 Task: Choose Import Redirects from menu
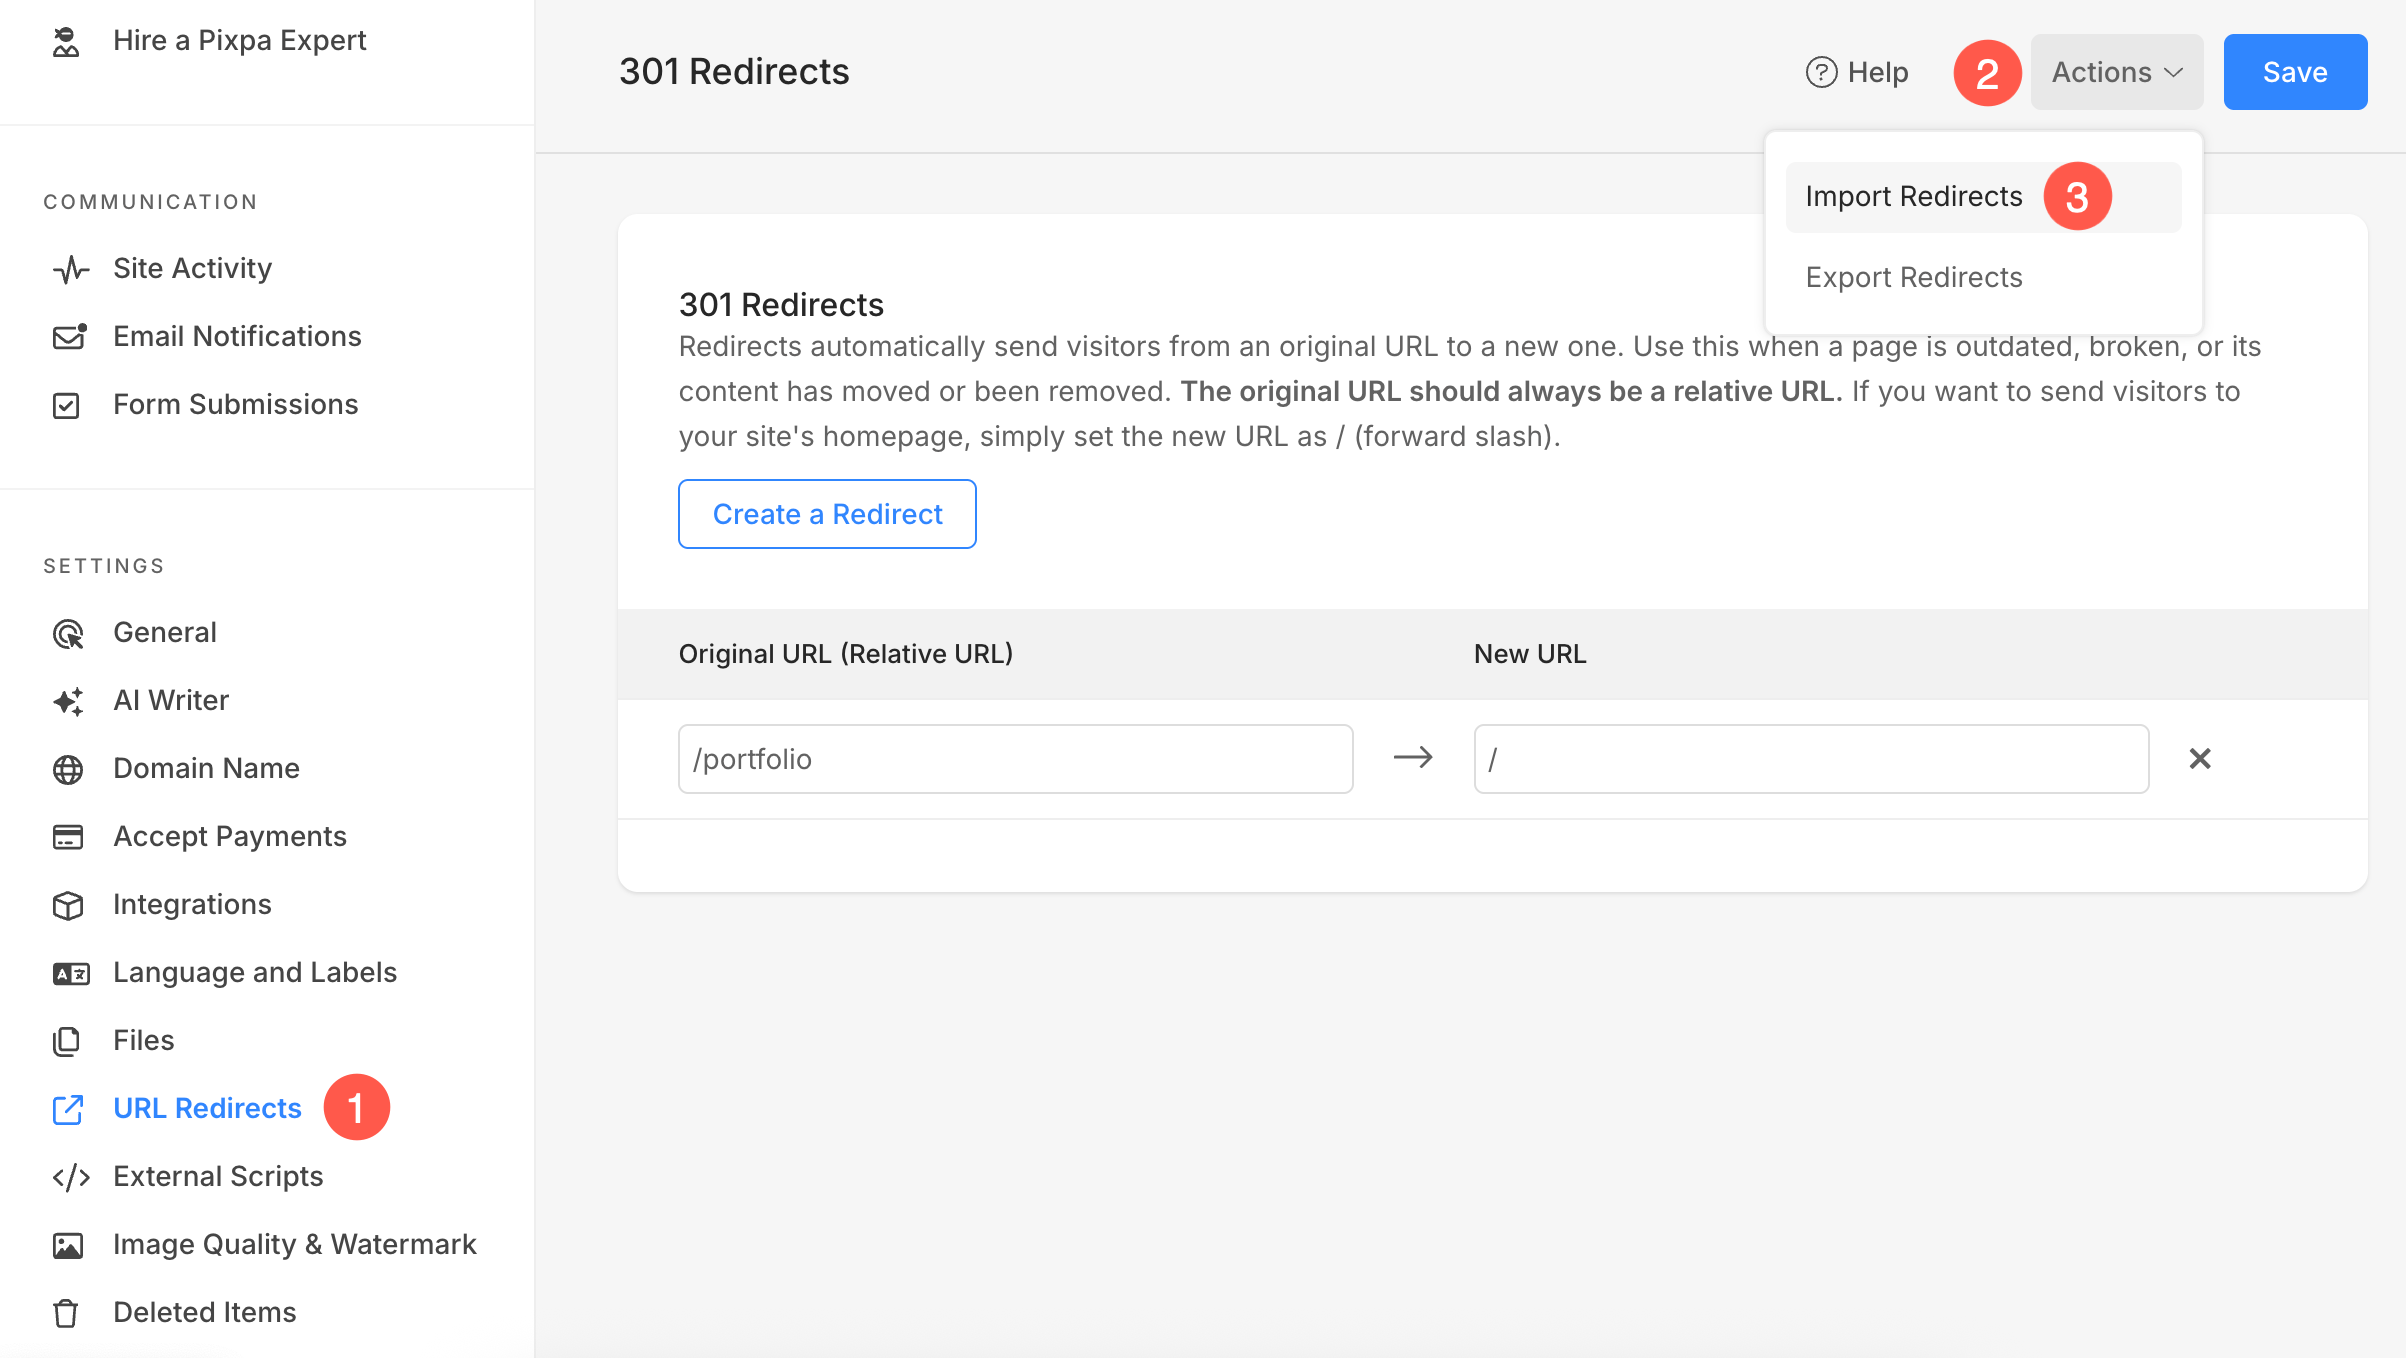(x=1913, y=197)
